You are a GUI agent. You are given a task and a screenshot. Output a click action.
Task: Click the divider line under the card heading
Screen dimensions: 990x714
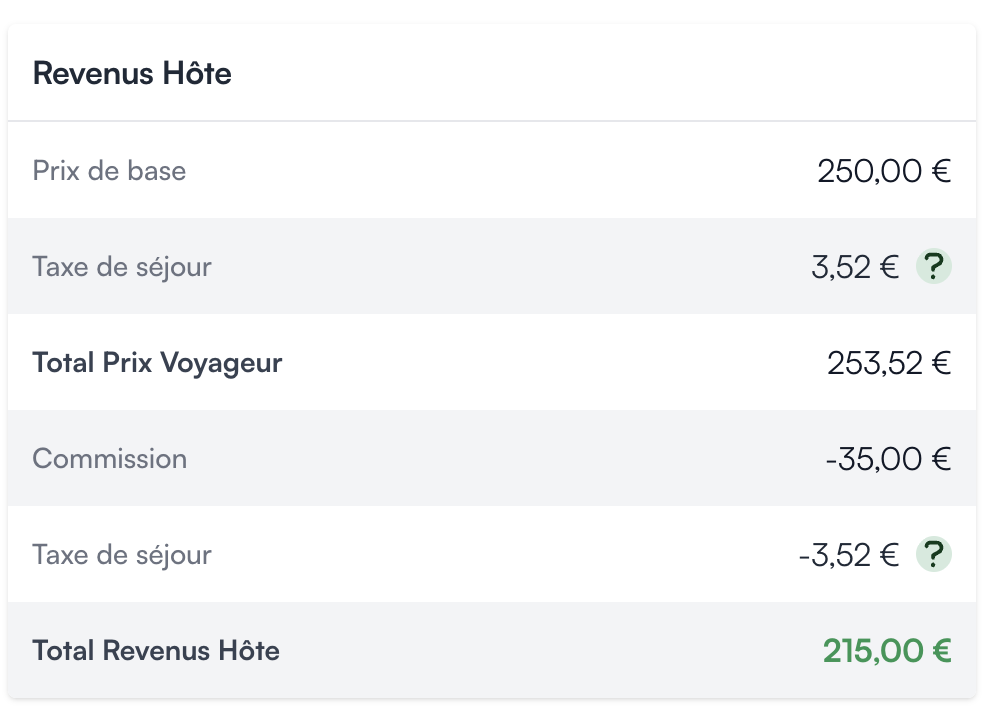tap(492, 121)
